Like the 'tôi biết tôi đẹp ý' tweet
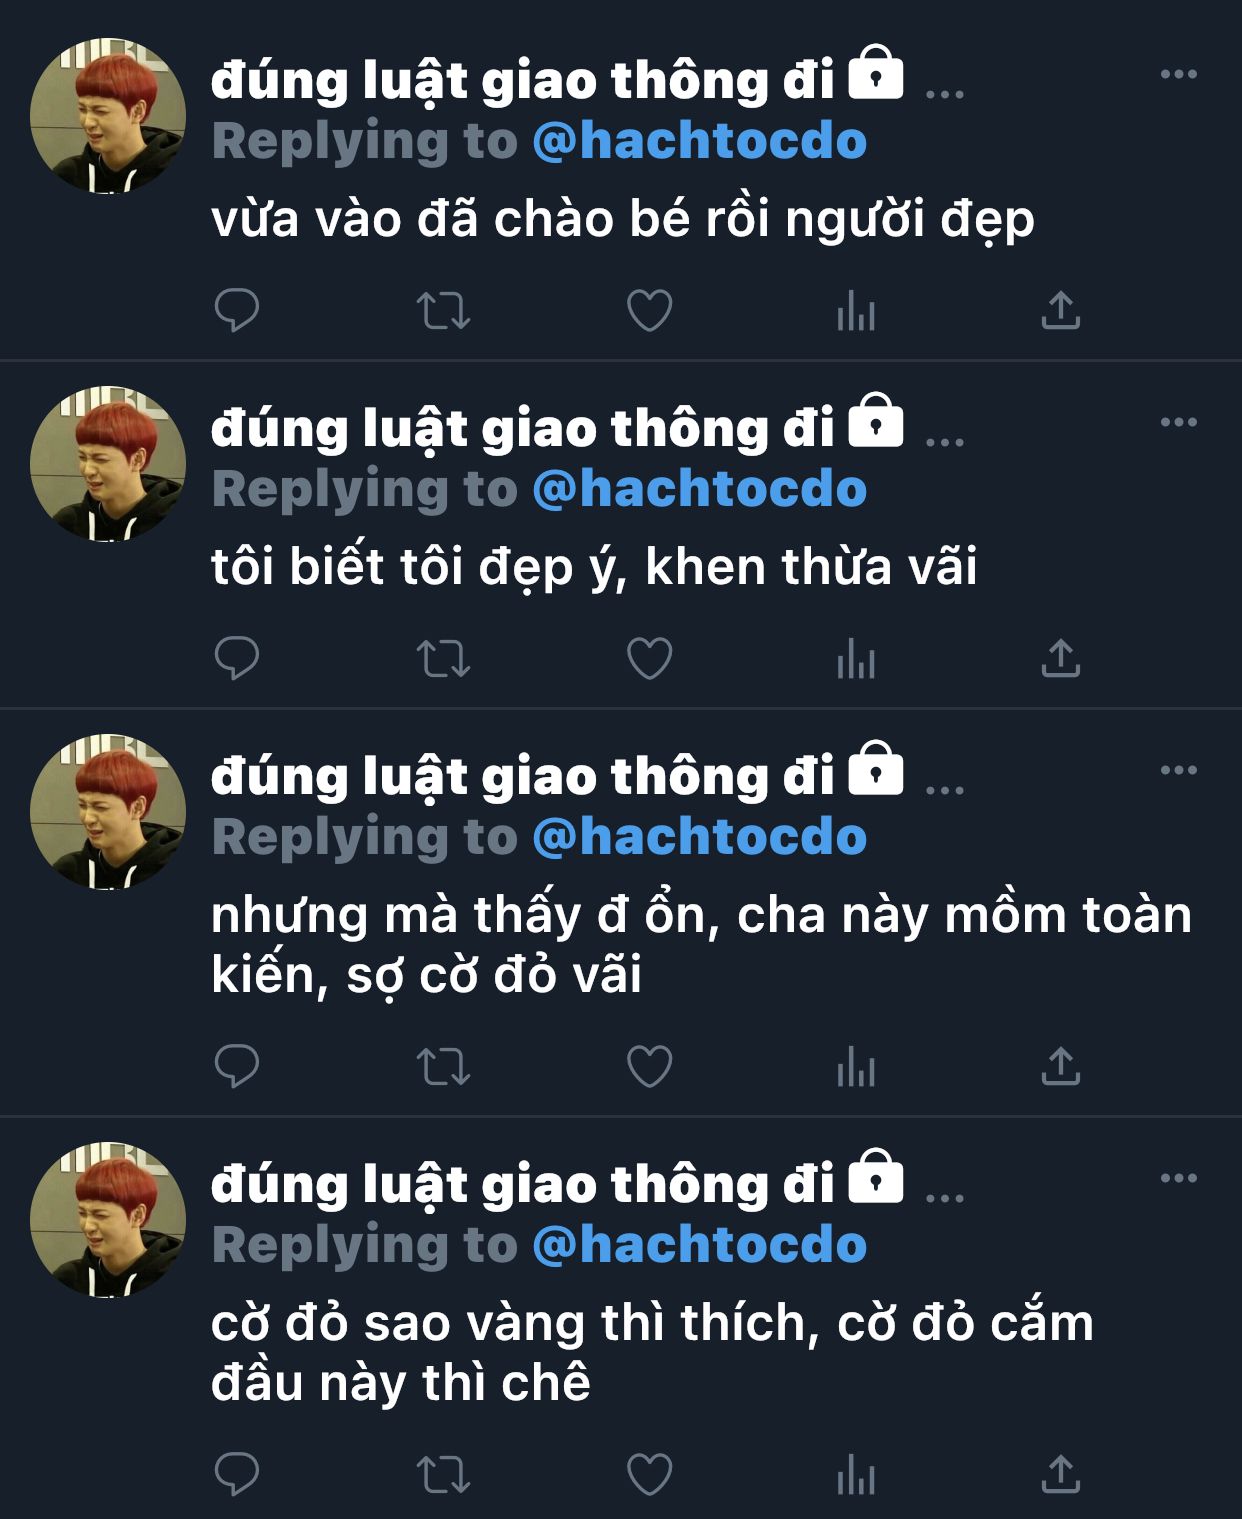 649,658
